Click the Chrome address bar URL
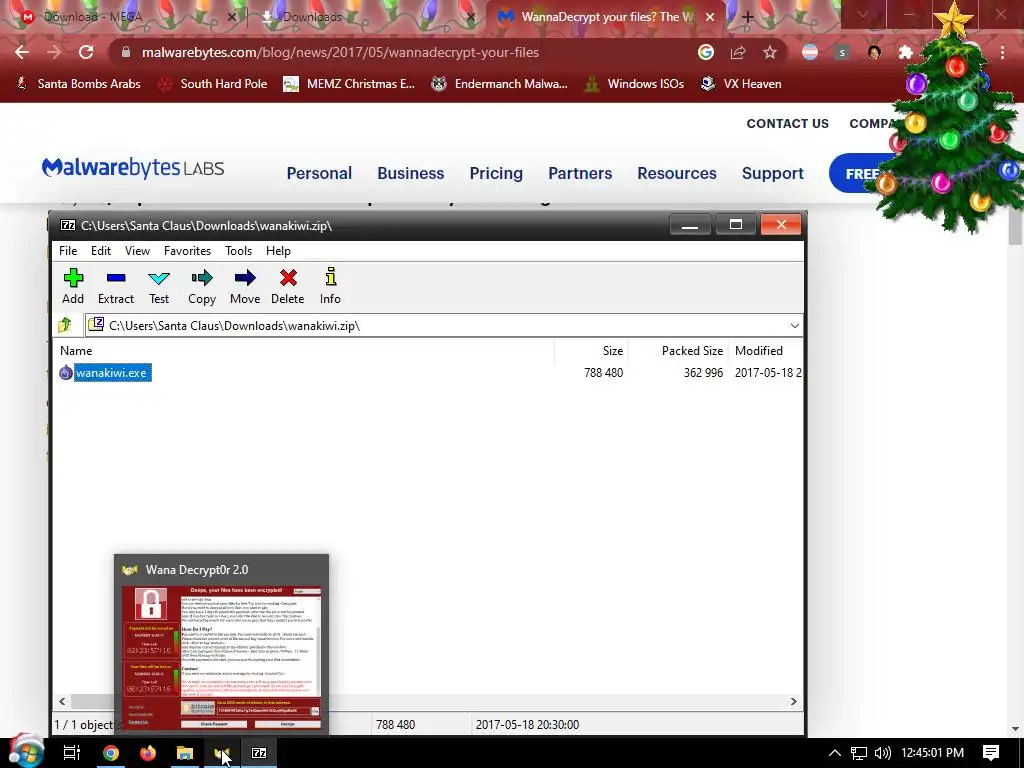The image size is (1024, 768). point(340,52)
